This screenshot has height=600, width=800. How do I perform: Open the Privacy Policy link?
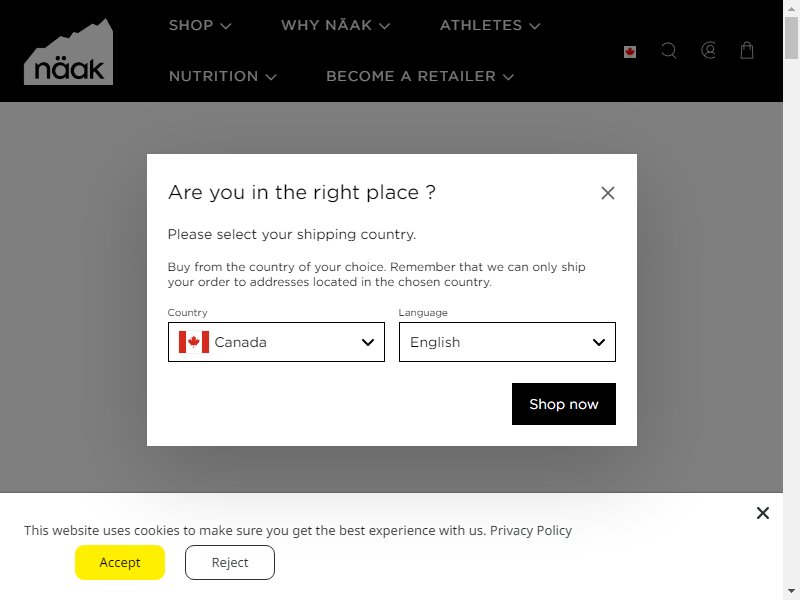click(531, 531)
